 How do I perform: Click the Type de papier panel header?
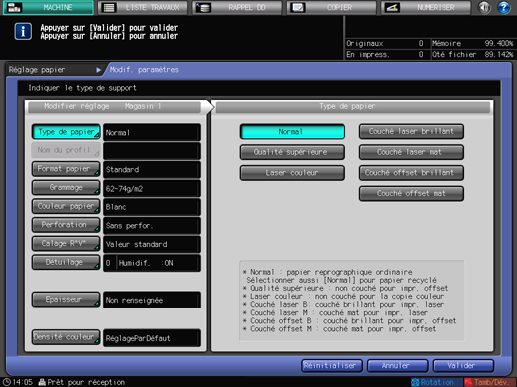[353, 107]
